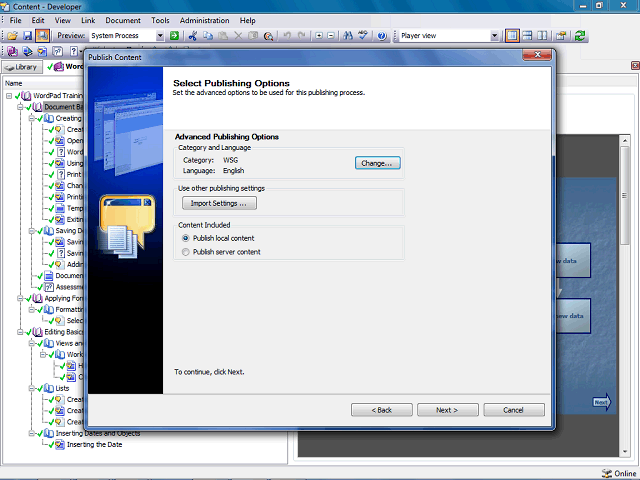Click the Cancel button in Publish Content
640x480 pixels.
[513, 410]
